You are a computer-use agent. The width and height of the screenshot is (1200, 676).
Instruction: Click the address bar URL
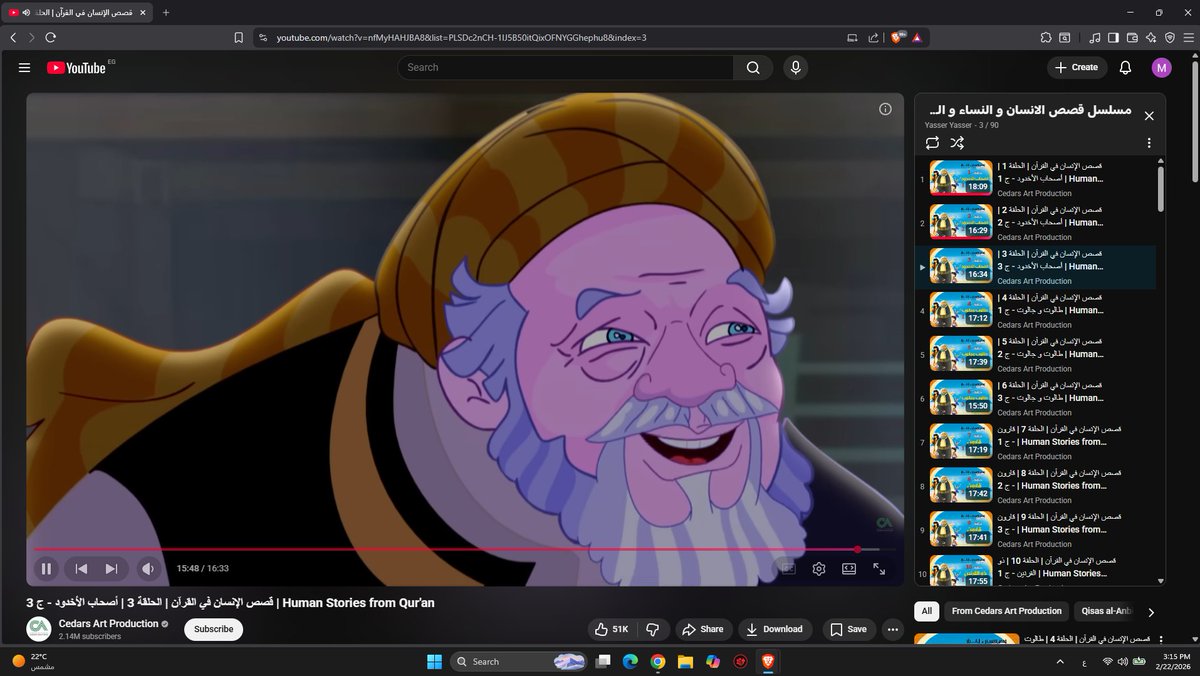(461, 37)
